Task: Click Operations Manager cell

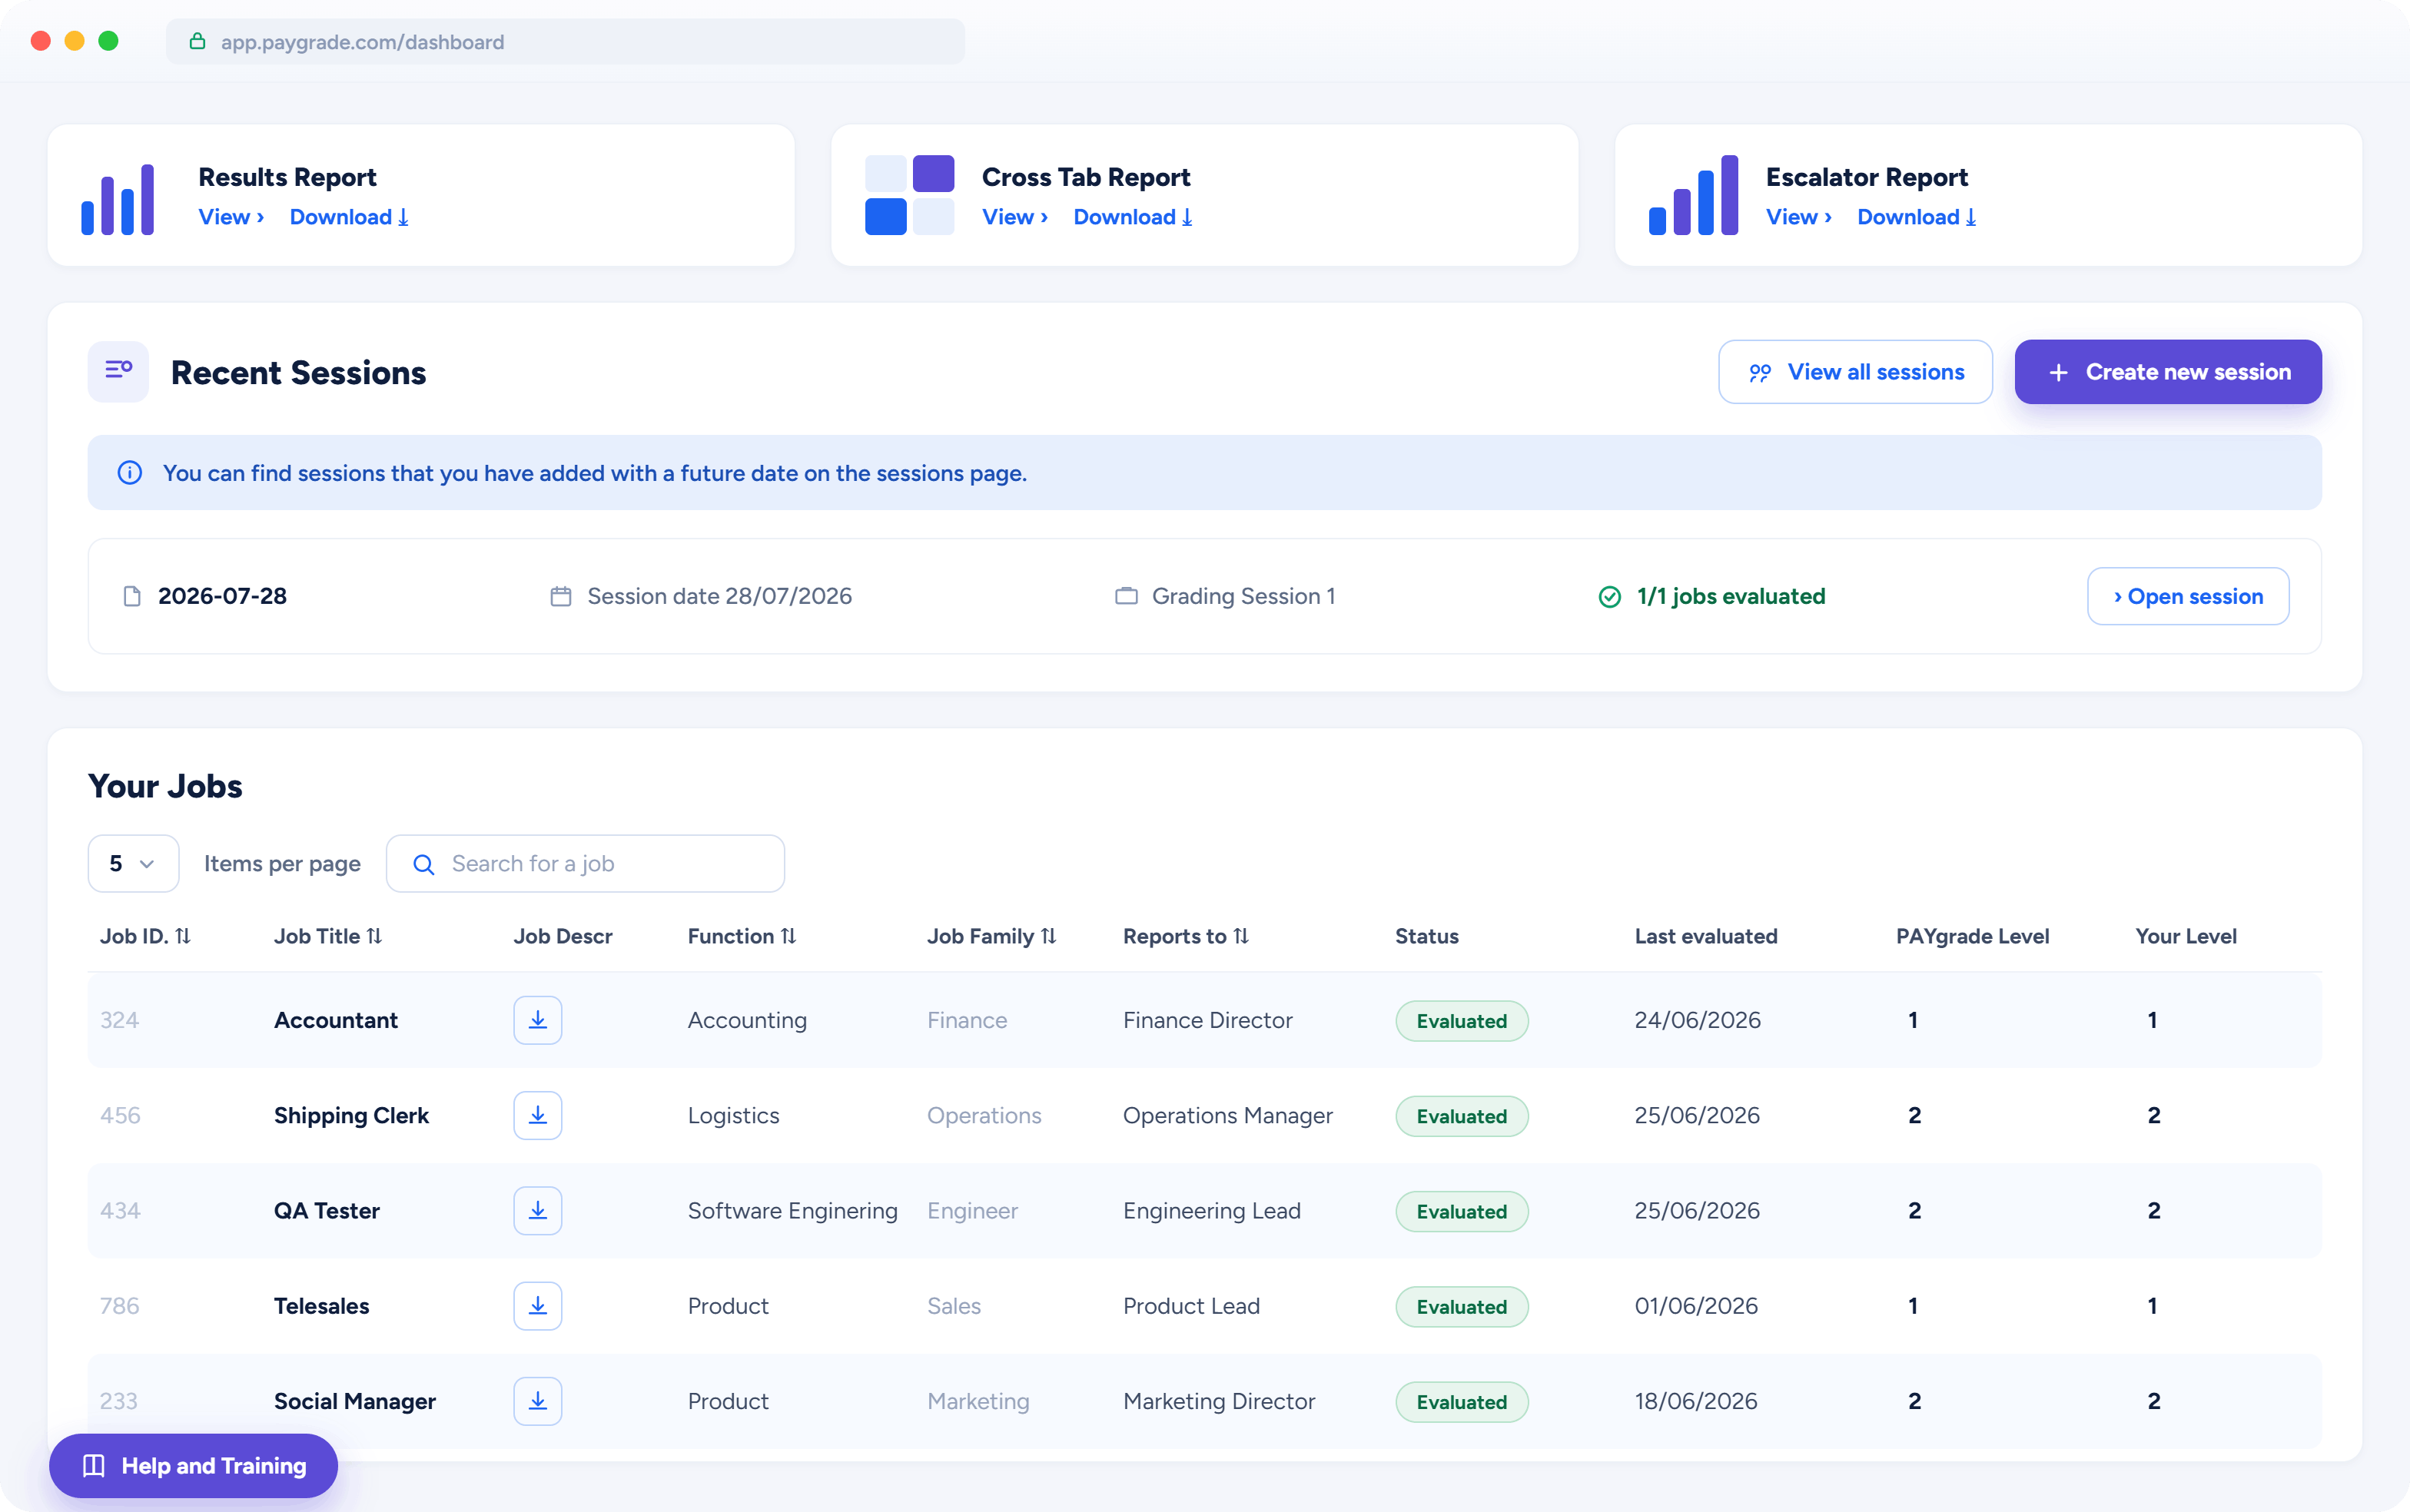Action: (1228, 1115)
